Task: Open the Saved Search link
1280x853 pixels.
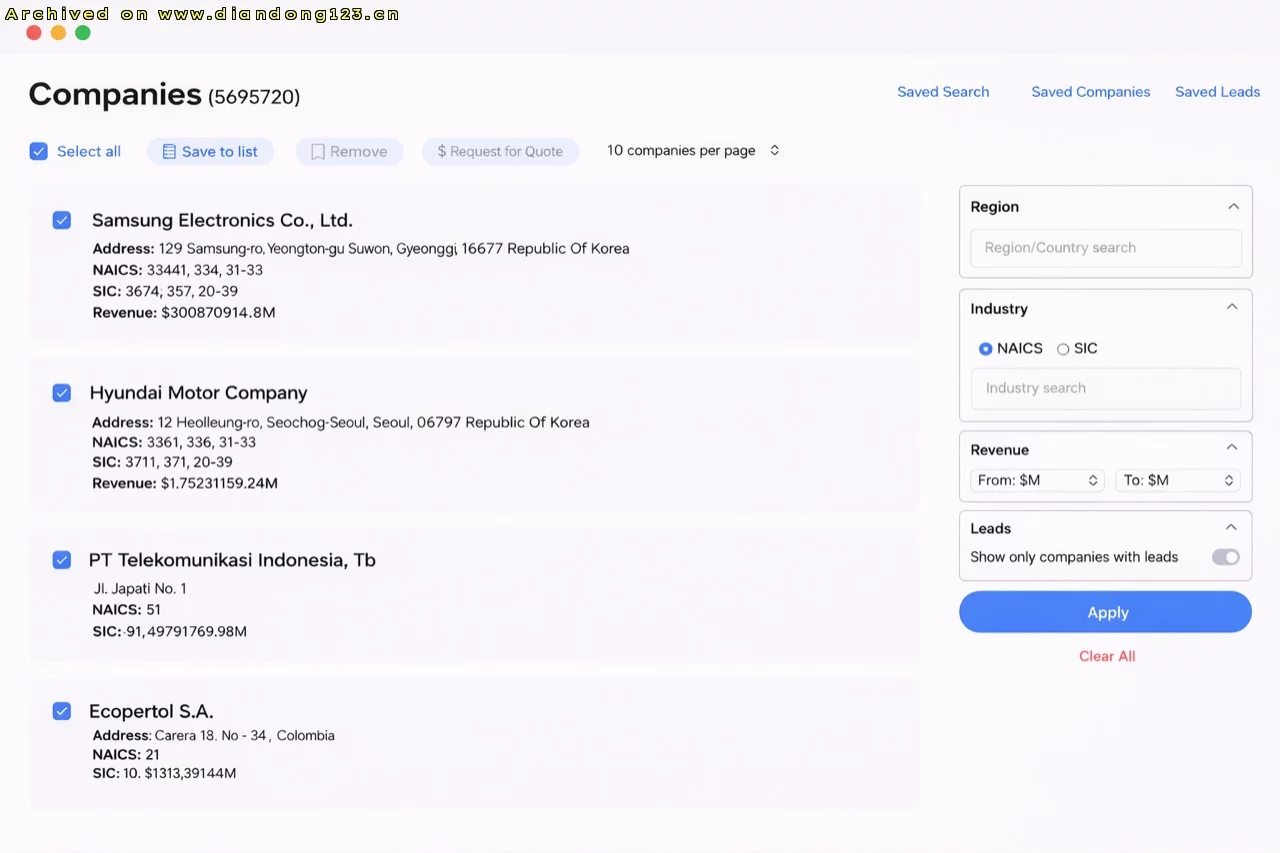Action: (943, 92)
